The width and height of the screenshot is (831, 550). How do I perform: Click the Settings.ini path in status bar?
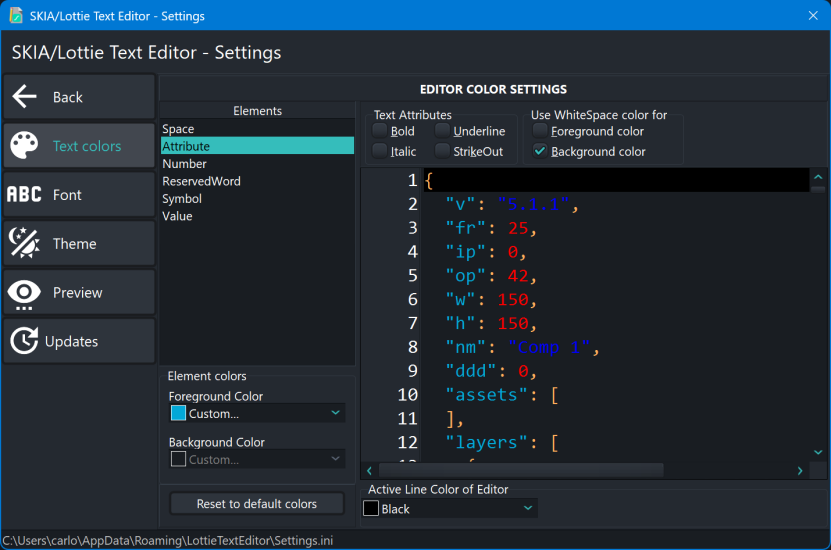click(168, 540)
